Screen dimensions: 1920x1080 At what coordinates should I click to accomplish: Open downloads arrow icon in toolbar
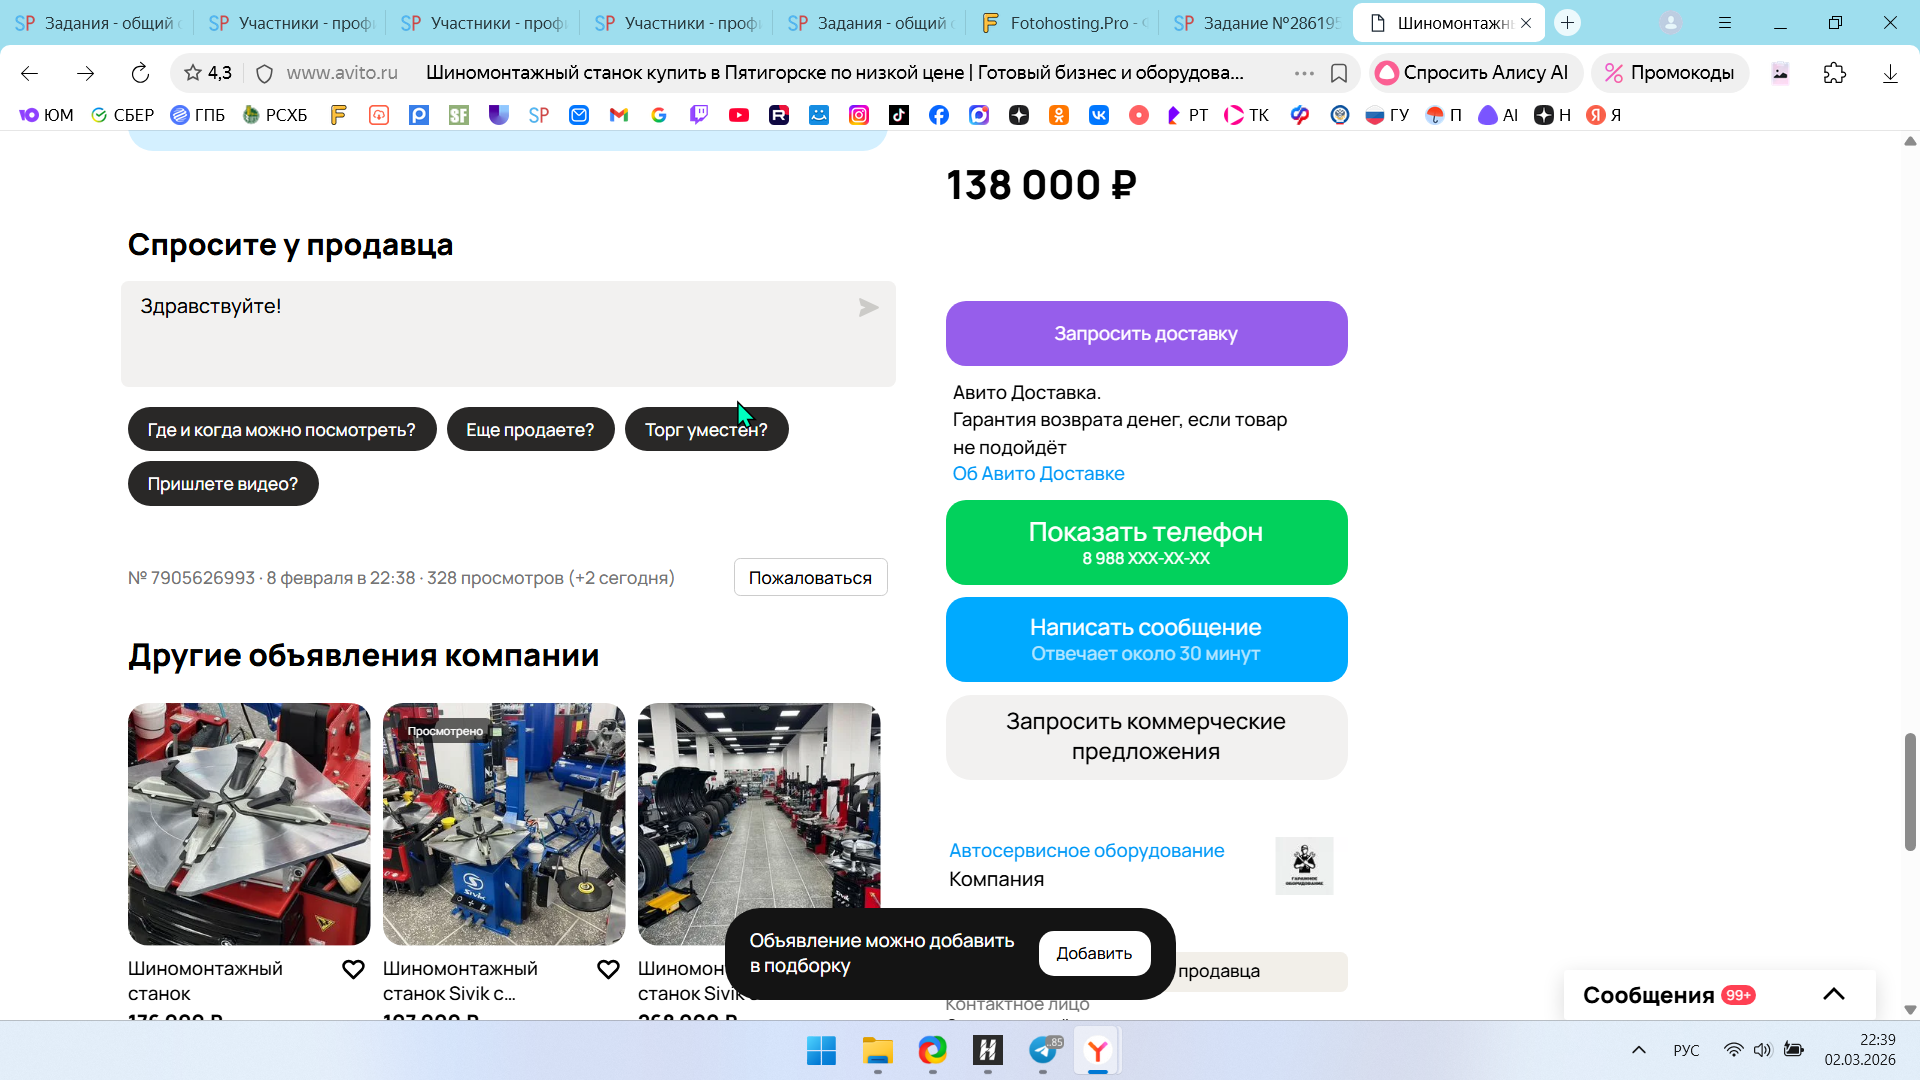[1890, 73]
